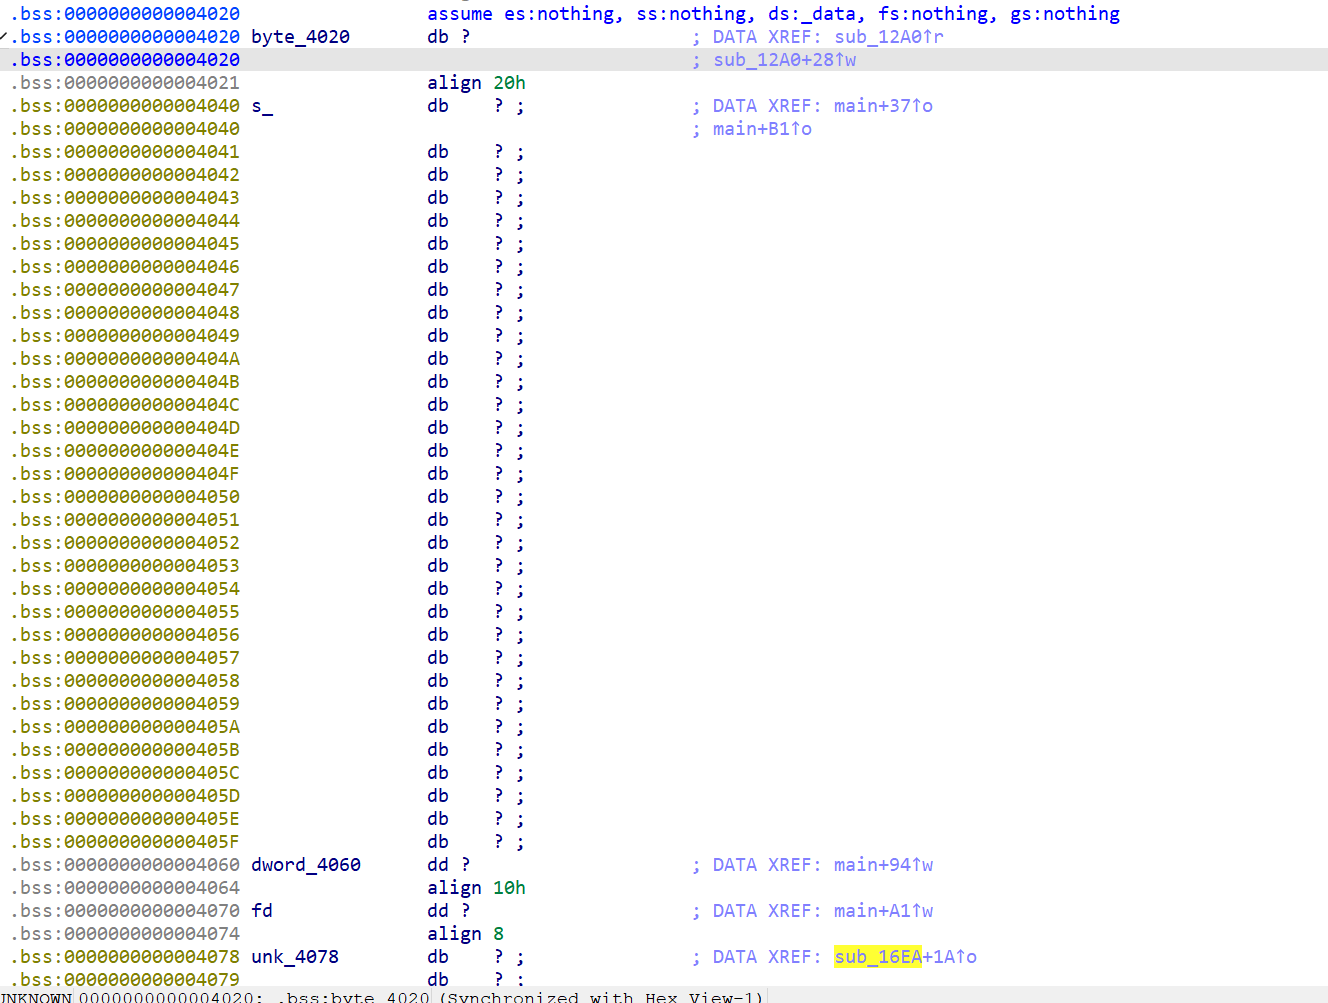1328x1003 pixels.
Task: Select address .bss:000000000000404A
Action: (125, 359)
